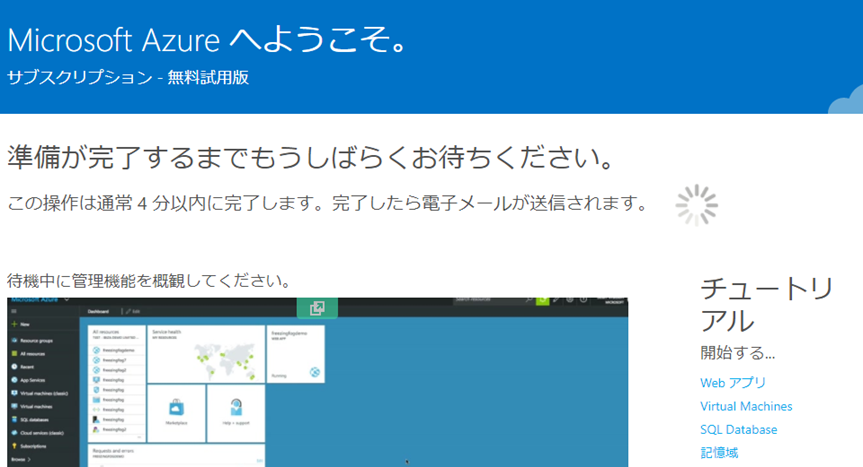Open the Web アプリ tutorial link
The image size is (863, 467).
(733, 382)
